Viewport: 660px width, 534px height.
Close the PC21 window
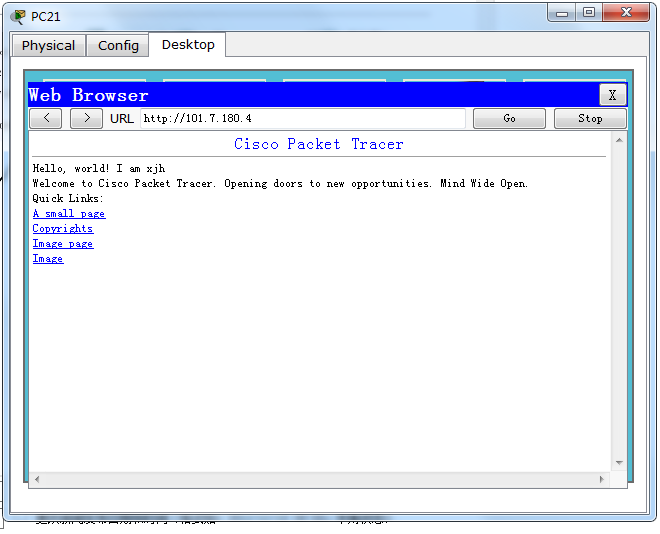tap(626, 12)
